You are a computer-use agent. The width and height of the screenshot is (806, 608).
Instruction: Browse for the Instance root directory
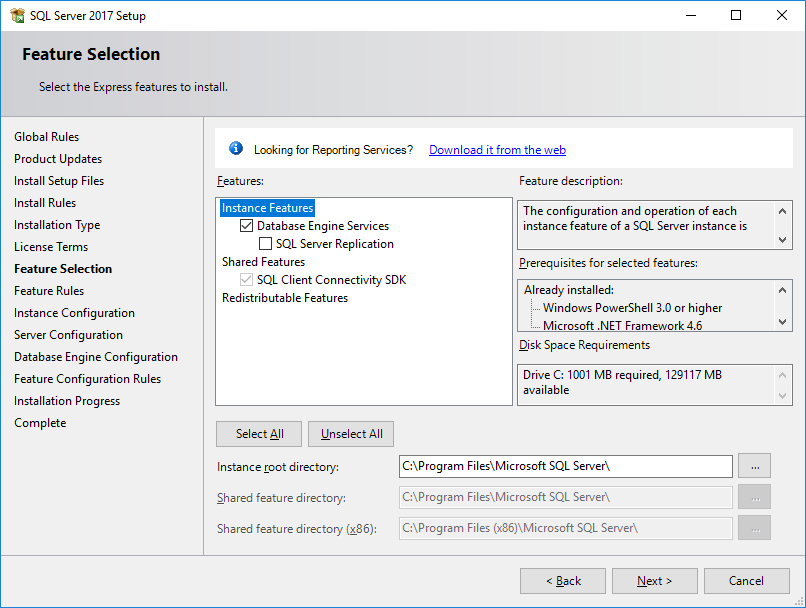pyautogui.click(x=754, y=466)
